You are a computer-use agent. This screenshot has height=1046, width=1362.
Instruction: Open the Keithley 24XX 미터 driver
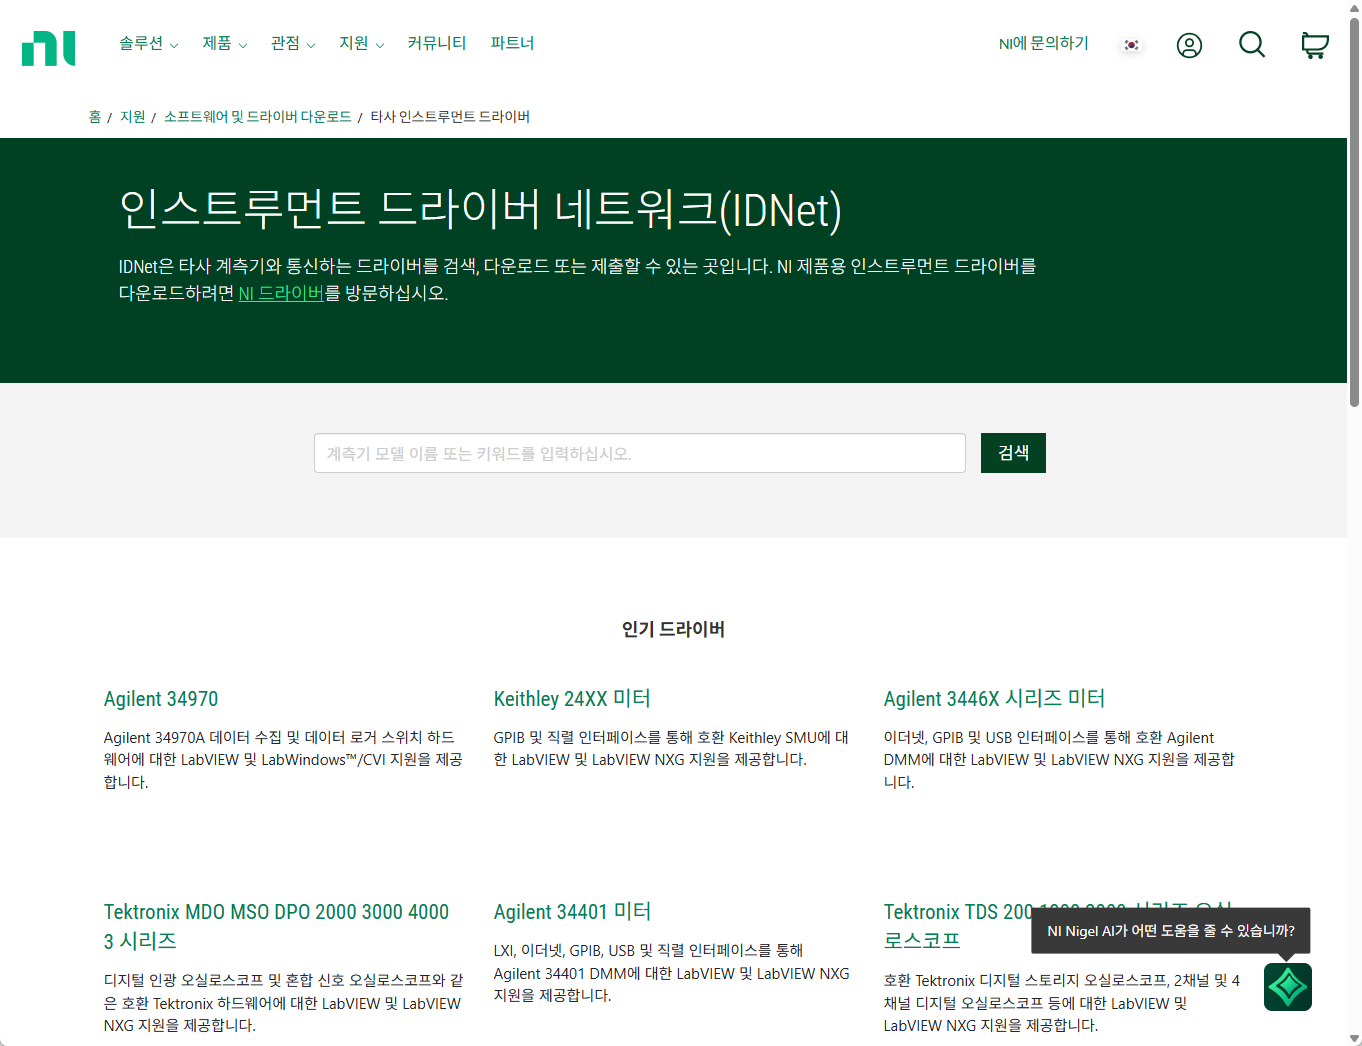tap(572, 699)
